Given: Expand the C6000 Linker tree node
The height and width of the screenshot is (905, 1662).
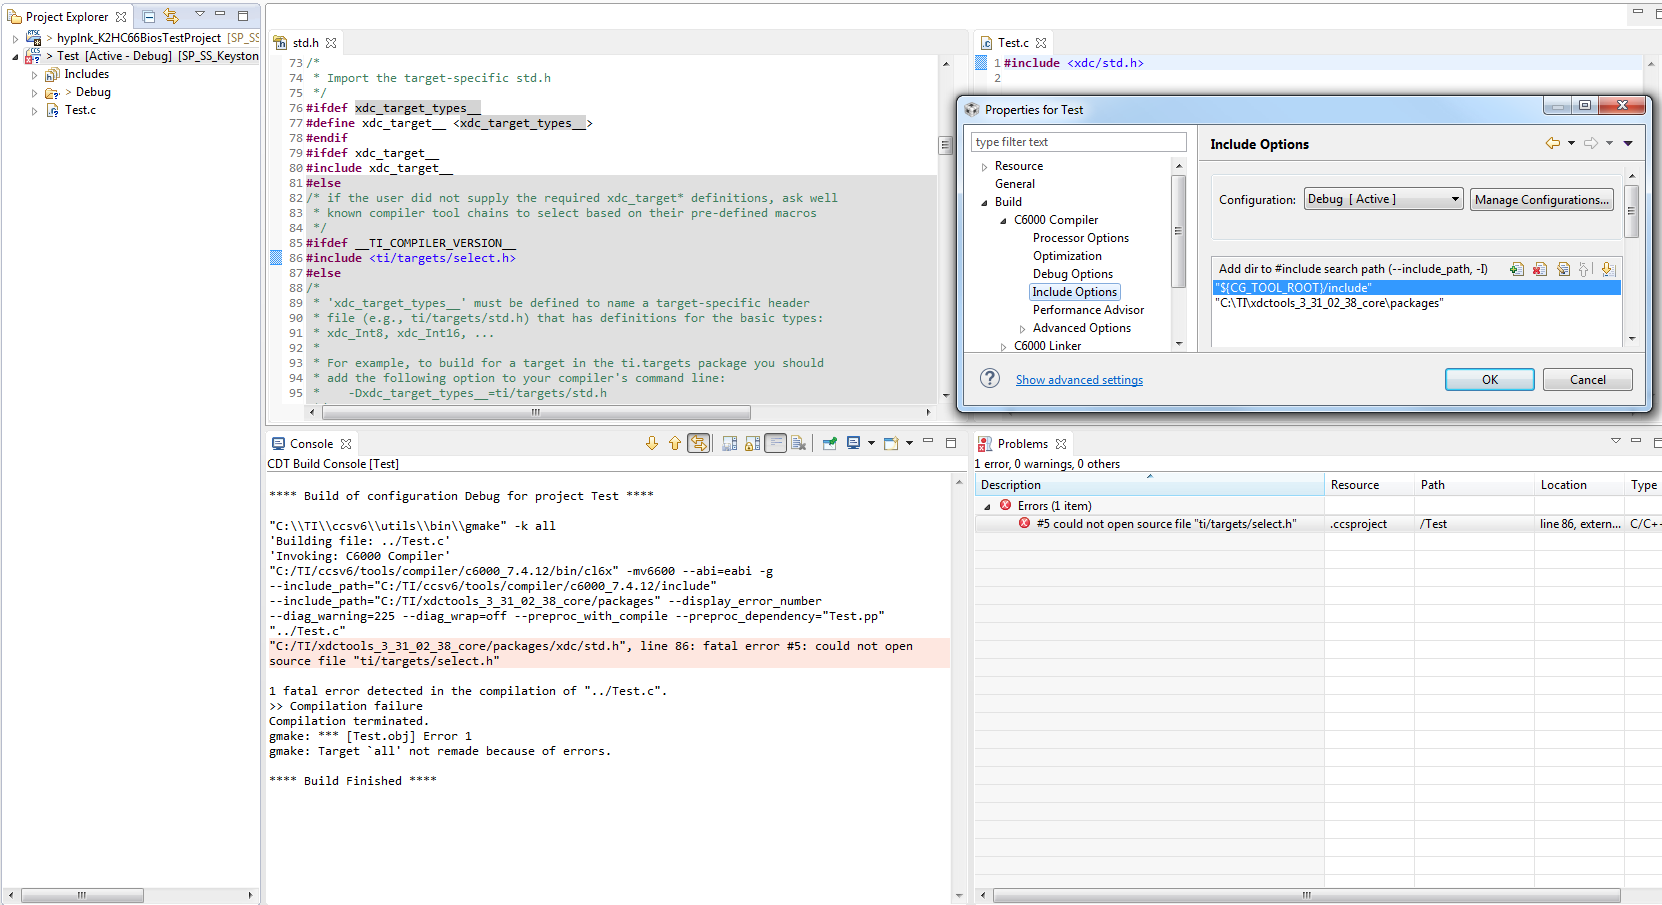Looking at the screenshot, I should coord(1004,347).
